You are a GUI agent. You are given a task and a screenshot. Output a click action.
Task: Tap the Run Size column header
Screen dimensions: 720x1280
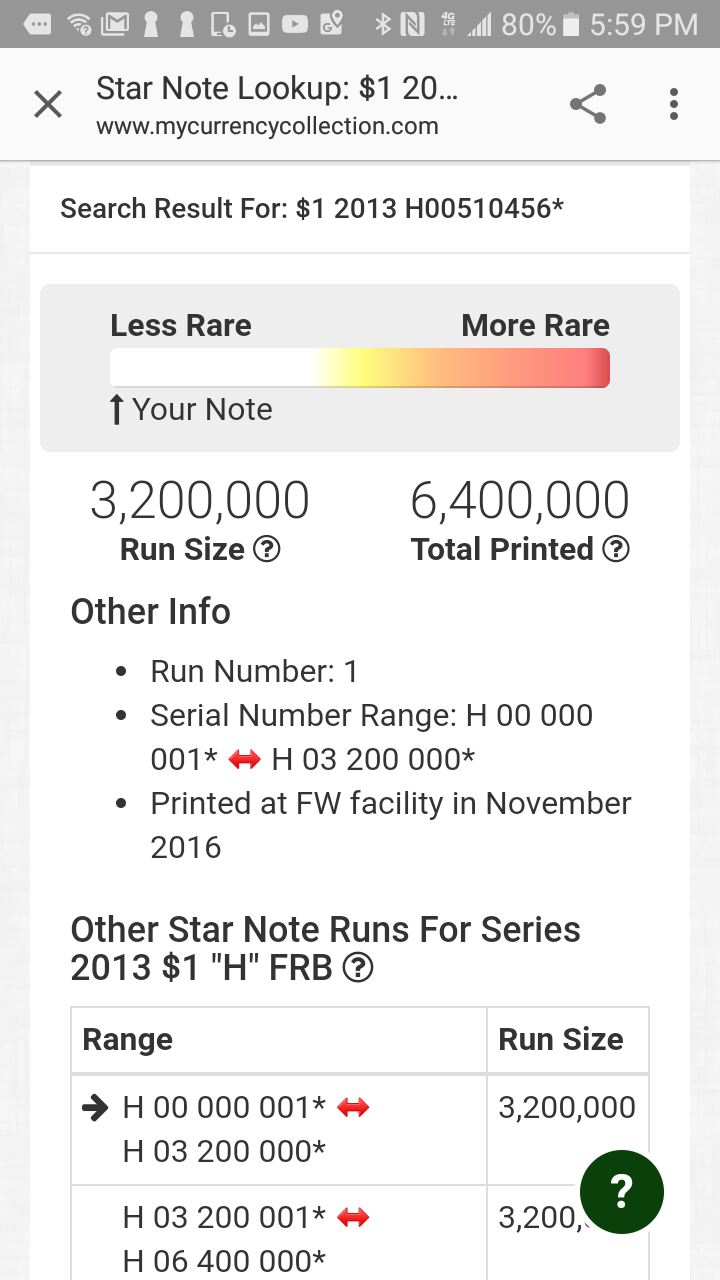561,1039
